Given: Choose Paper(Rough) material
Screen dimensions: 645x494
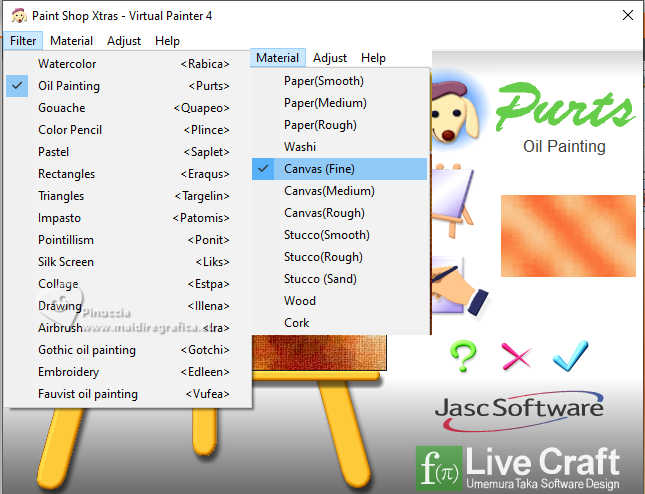Looking at the screenshot, I should click(339, 125).
